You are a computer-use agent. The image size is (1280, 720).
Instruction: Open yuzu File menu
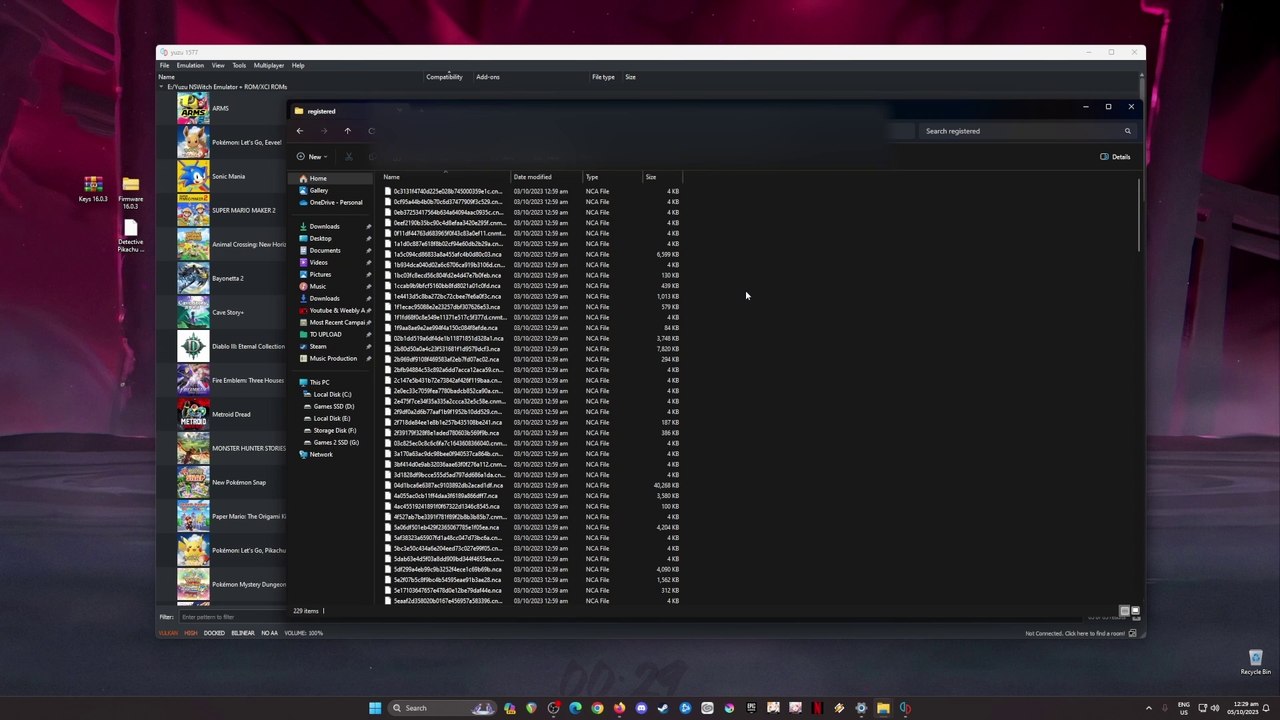[164, 65]
